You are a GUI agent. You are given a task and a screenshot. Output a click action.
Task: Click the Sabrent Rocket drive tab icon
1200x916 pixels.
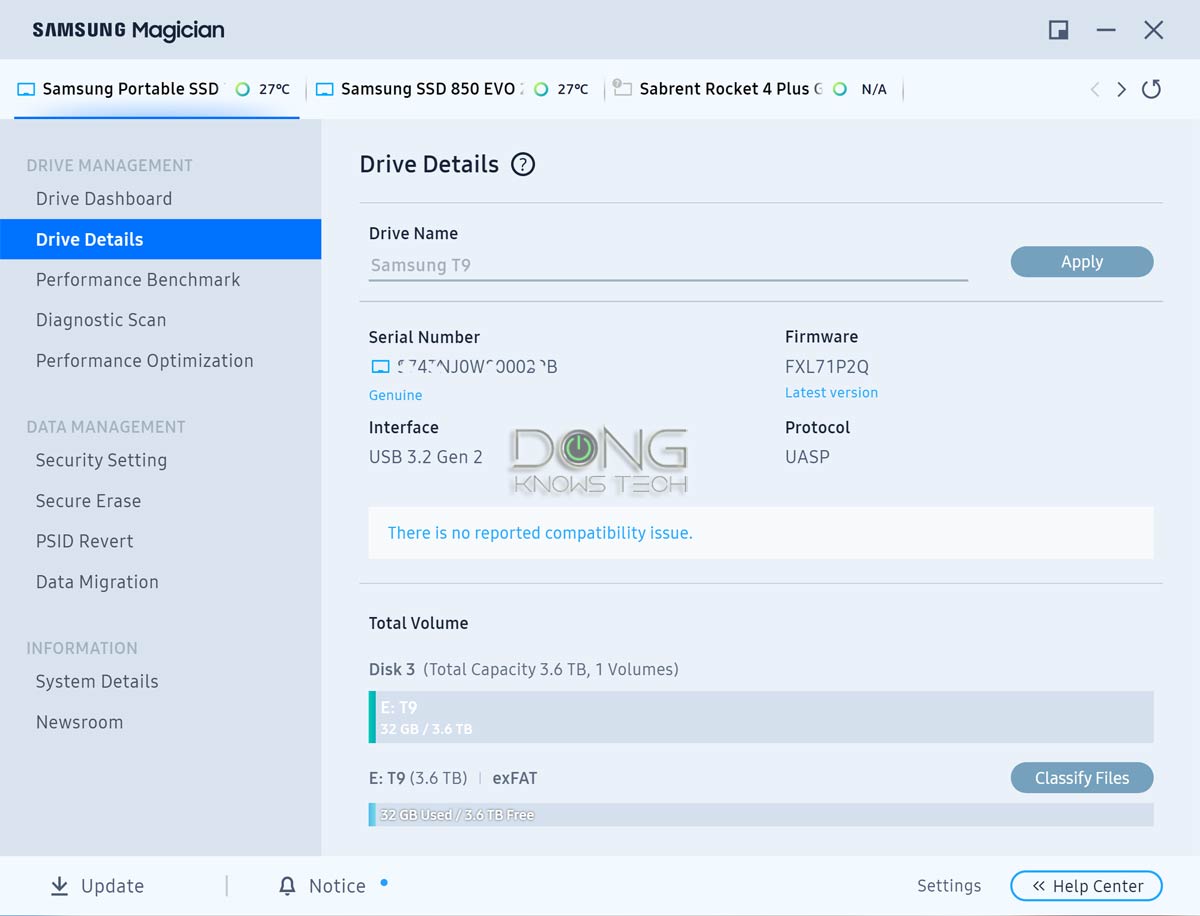click(x=622, y=88)
